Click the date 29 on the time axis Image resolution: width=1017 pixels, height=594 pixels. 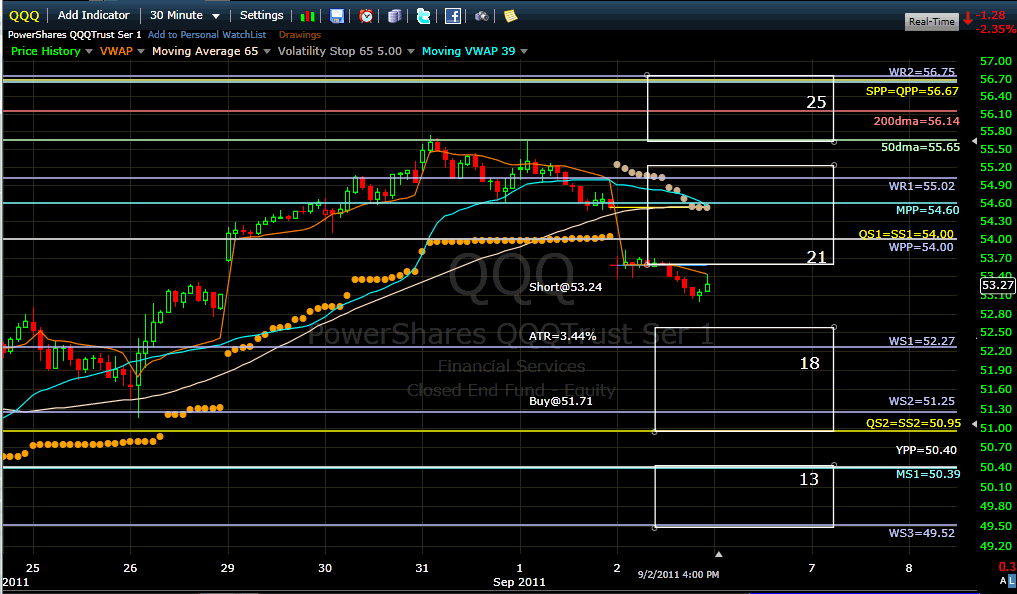(x=227, y=568)
